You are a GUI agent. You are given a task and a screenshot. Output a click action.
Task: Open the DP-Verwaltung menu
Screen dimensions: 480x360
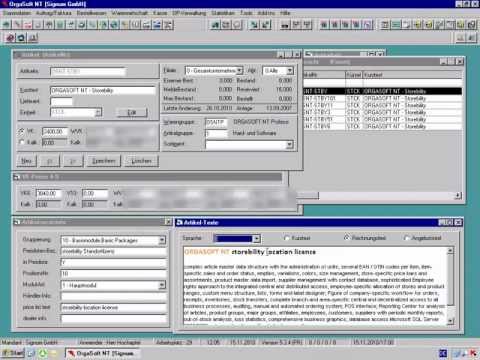click(x=189, y=13)
